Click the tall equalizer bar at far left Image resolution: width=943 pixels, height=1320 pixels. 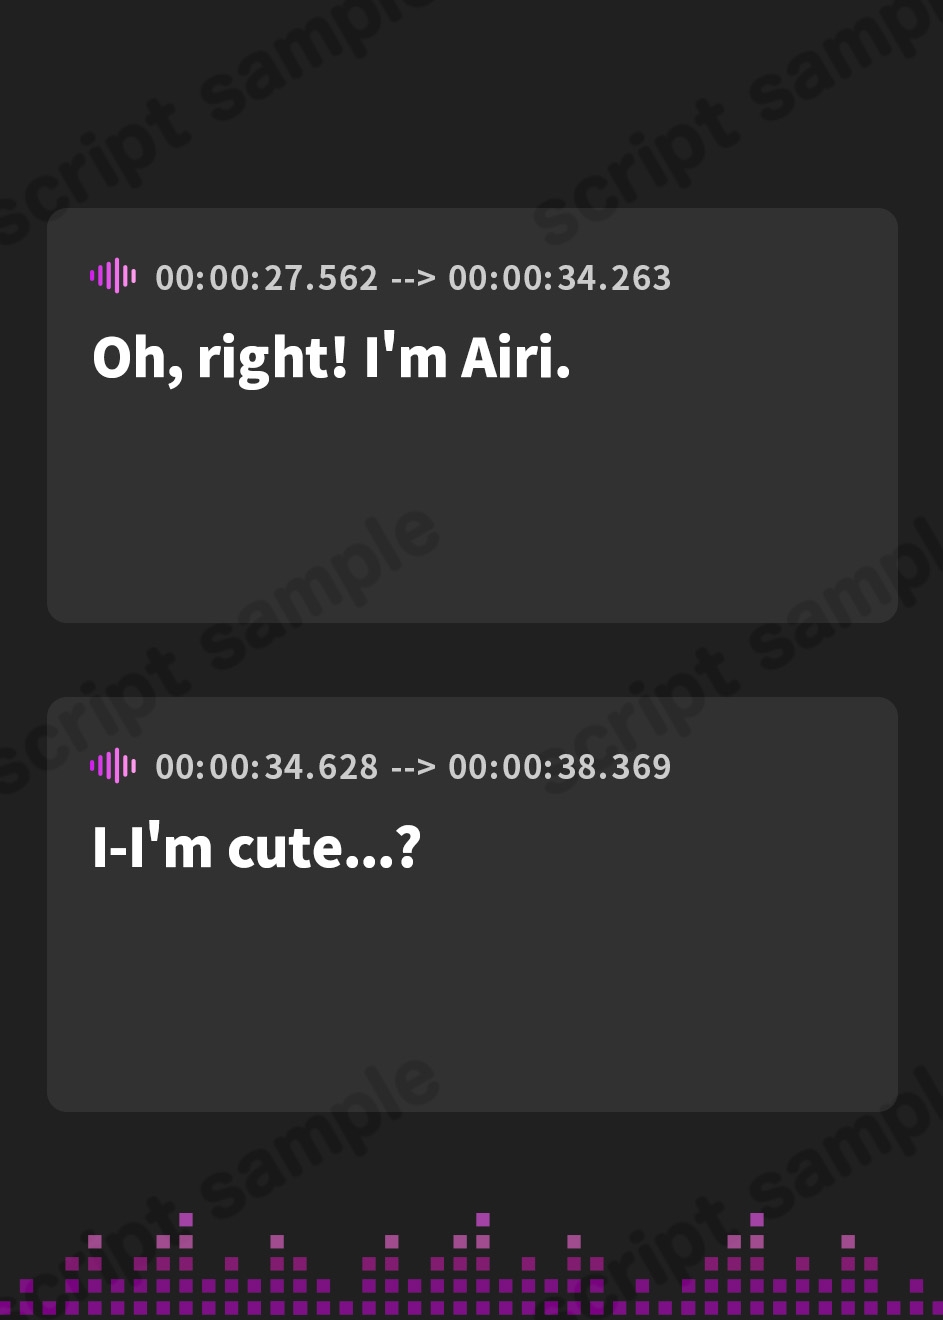pyautogui.click(x=186, y=1260)
